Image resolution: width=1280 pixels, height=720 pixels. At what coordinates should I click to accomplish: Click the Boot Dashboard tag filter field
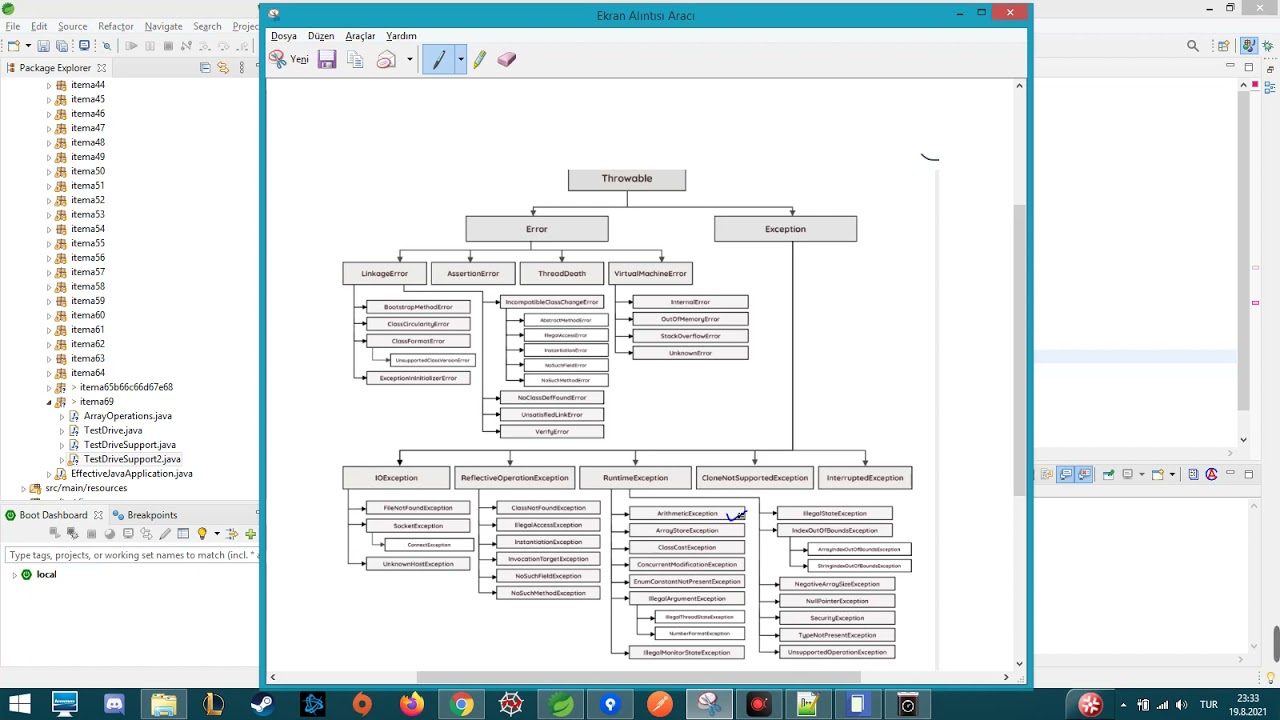(131, 555)
